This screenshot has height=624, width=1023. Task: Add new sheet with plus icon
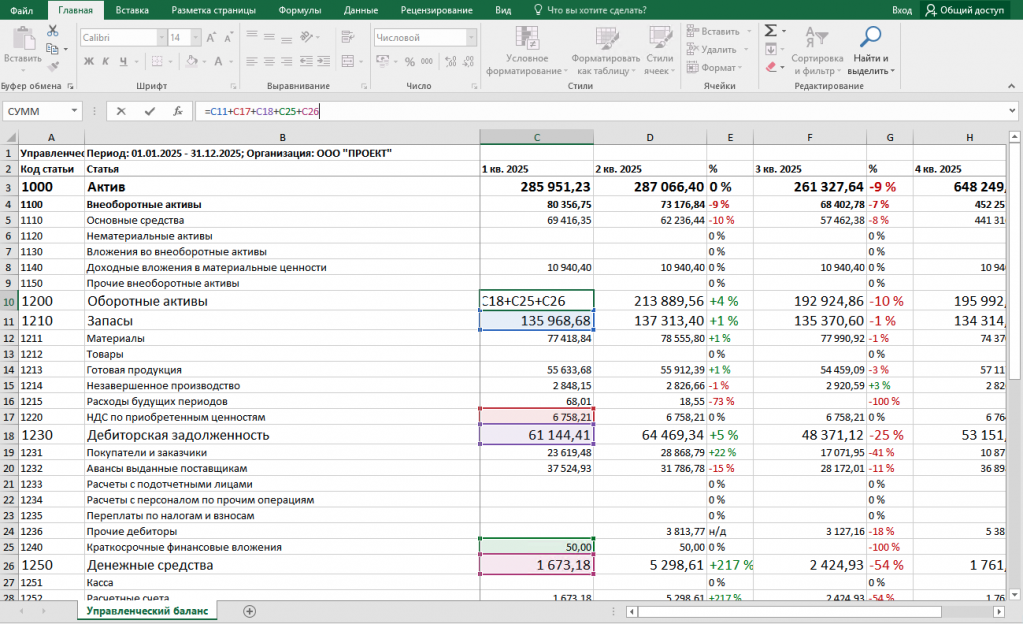pyautogui.click(x=249, y=611)
